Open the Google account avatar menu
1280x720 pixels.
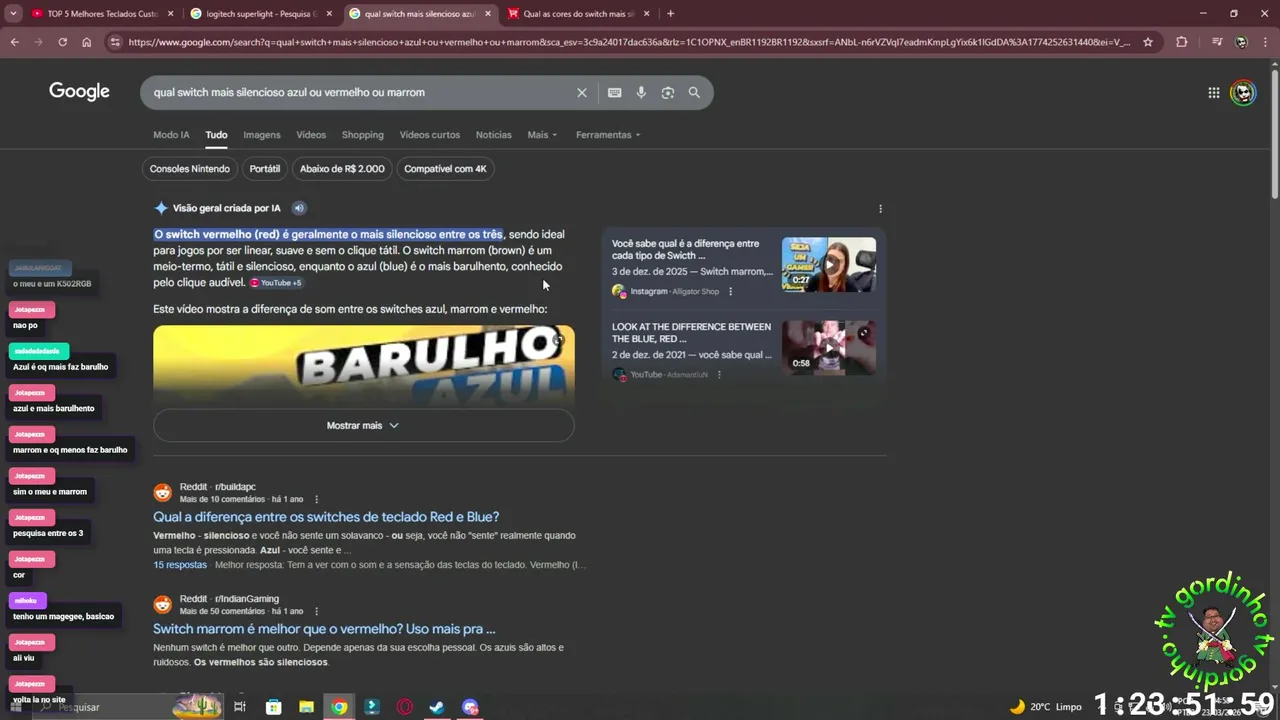pos(1243,93)
